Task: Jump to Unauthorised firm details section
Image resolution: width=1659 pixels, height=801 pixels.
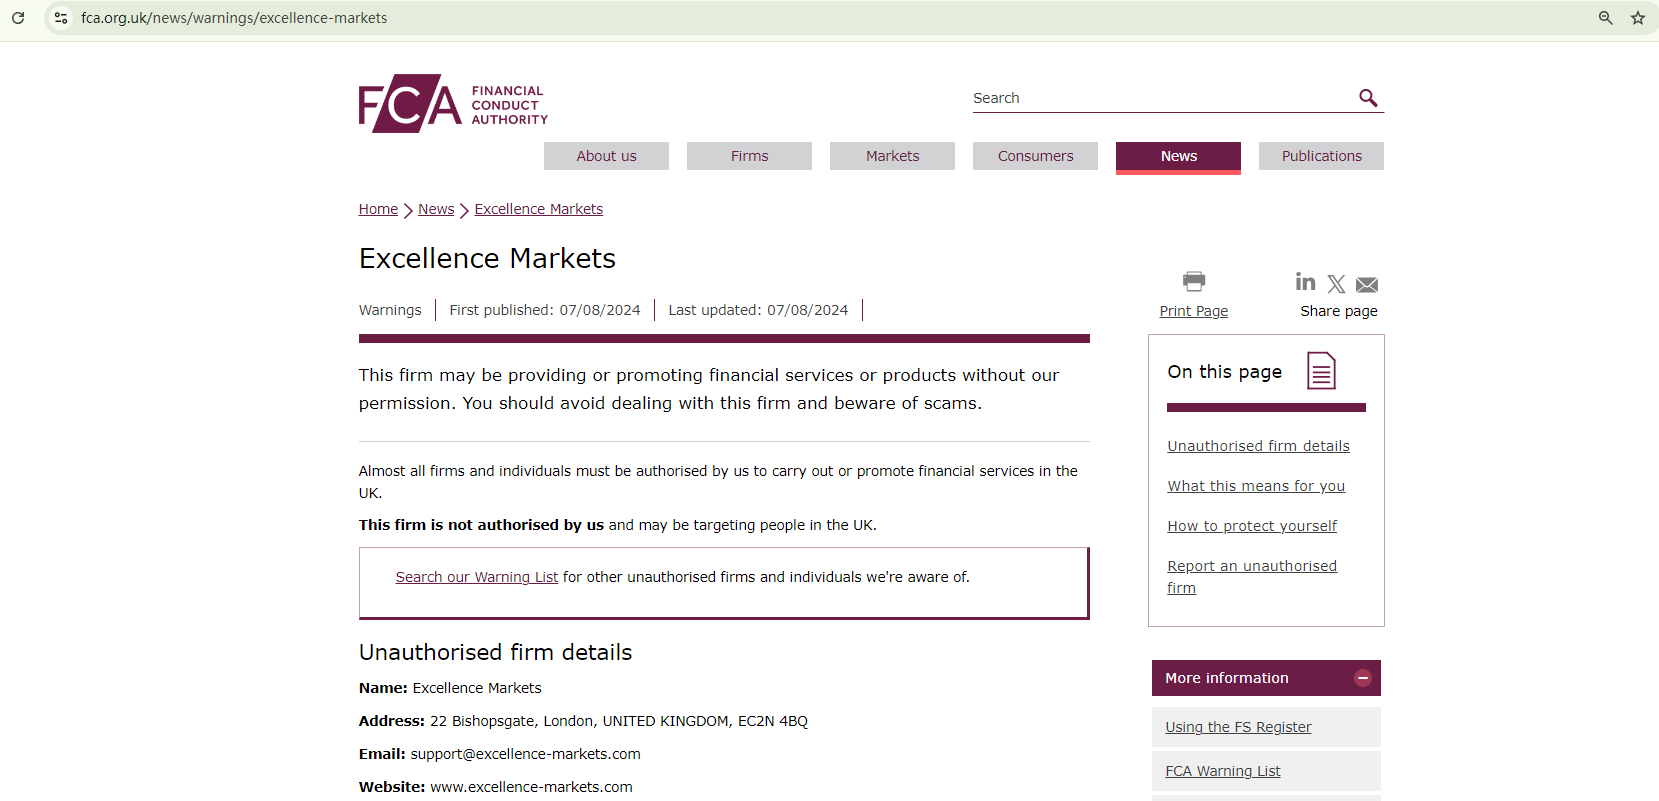Action: coord(1258,446)
